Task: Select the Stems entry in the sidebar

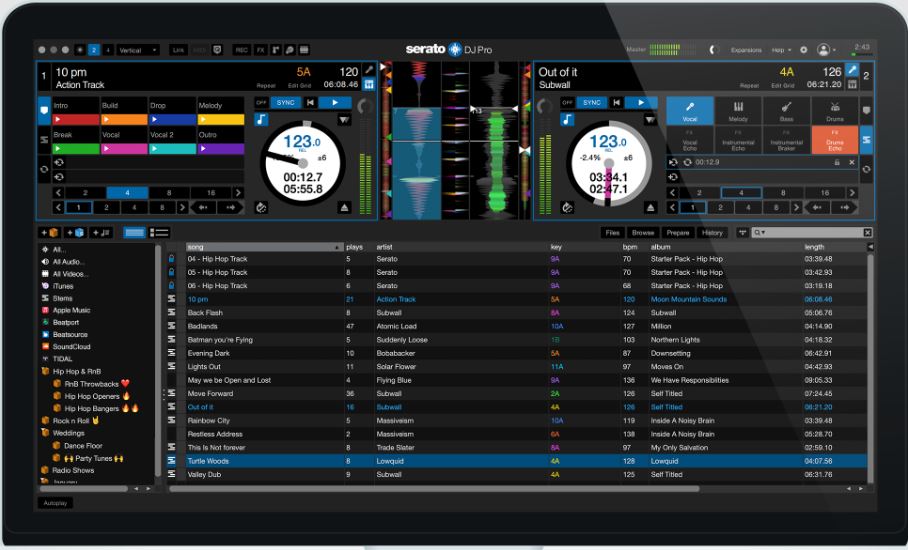Action: [62, 298]
